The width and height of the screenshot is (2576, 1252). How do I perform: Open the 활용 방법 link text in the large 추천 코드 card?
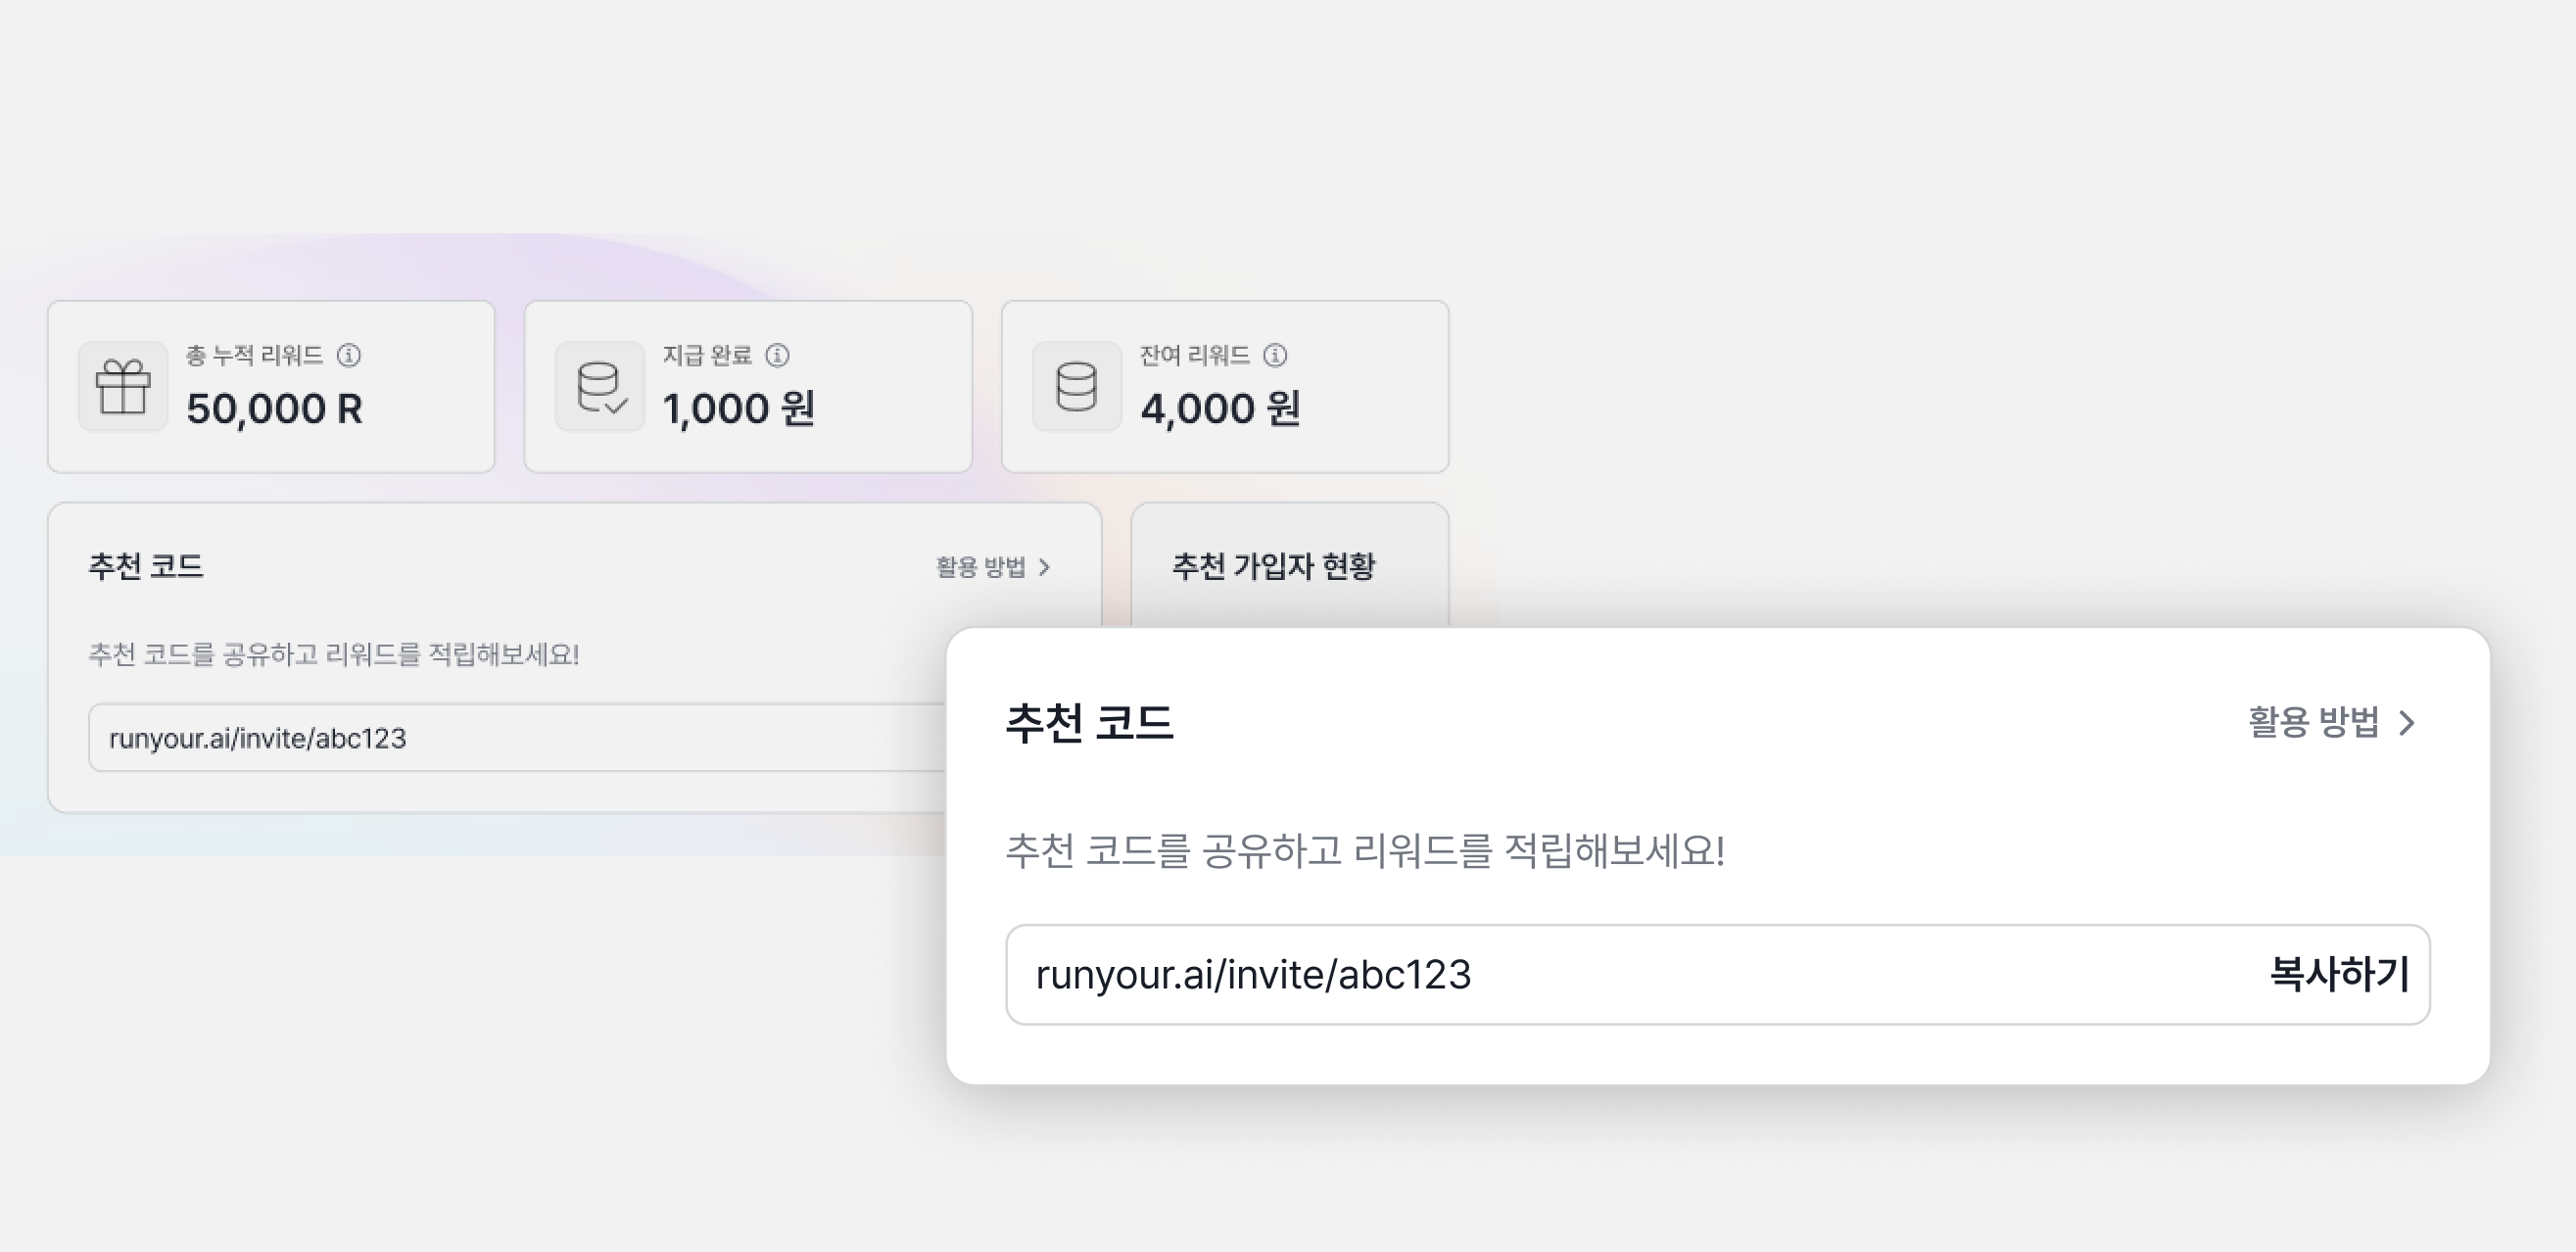[2313, 722]
